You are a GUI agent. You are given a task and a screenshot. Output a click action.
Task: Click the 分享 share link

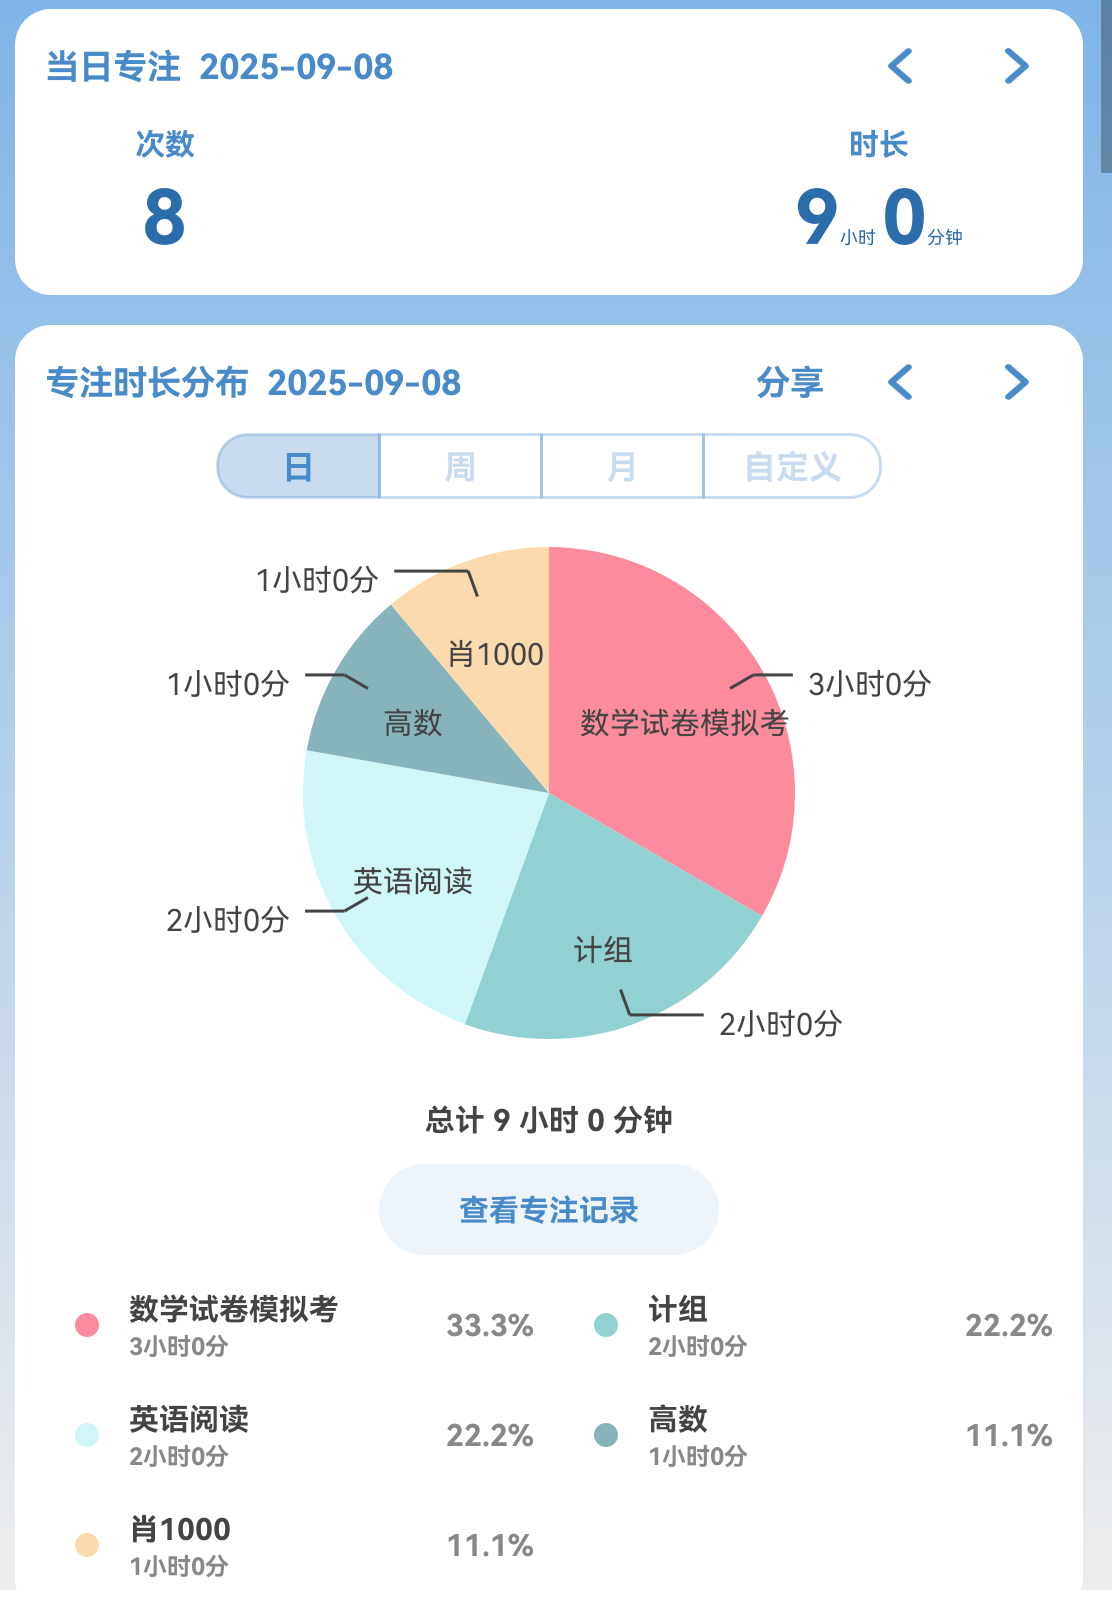(x=789, y=382)
